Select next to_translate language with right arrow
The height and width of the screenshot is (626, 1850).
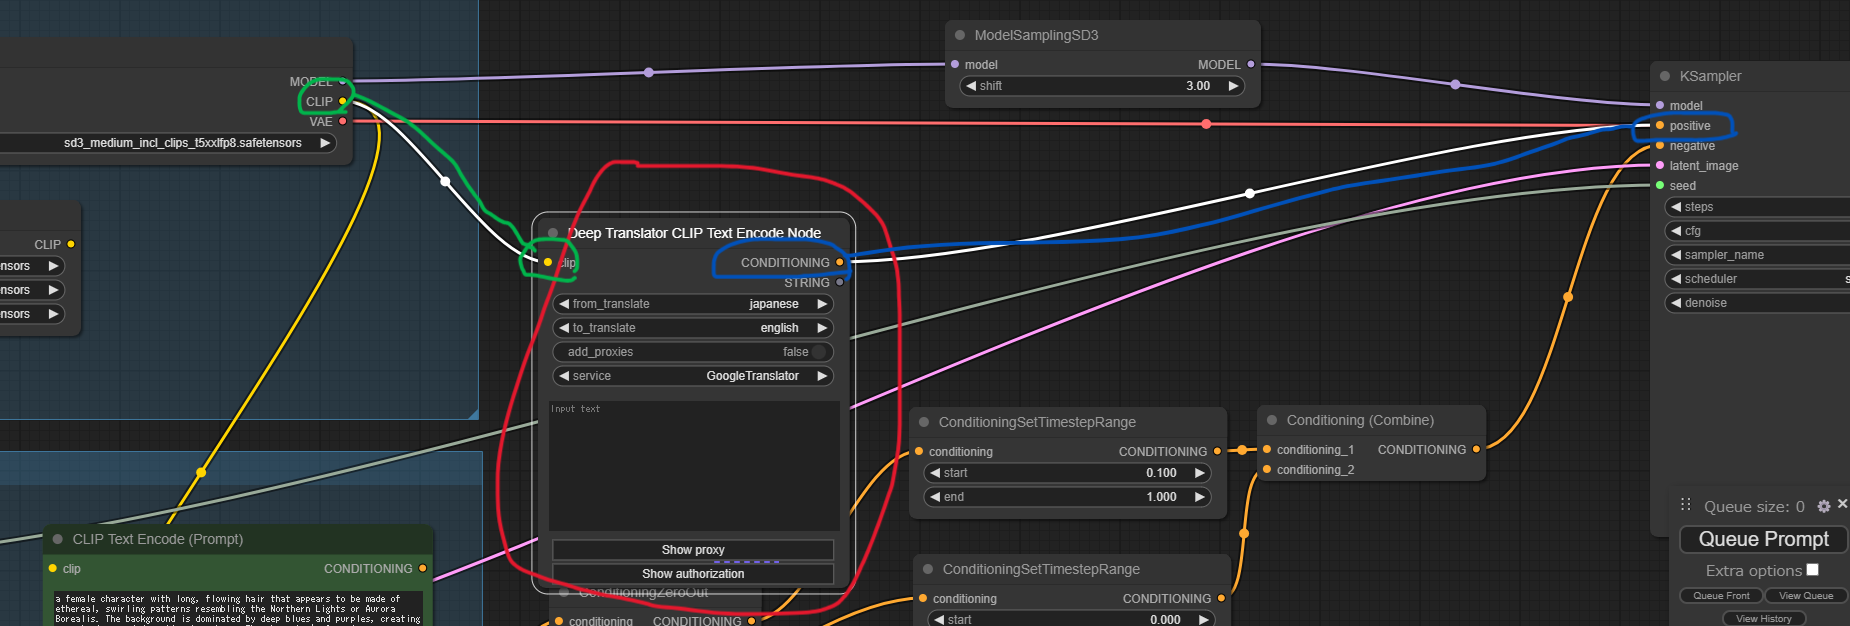click(x=822, y=328)
